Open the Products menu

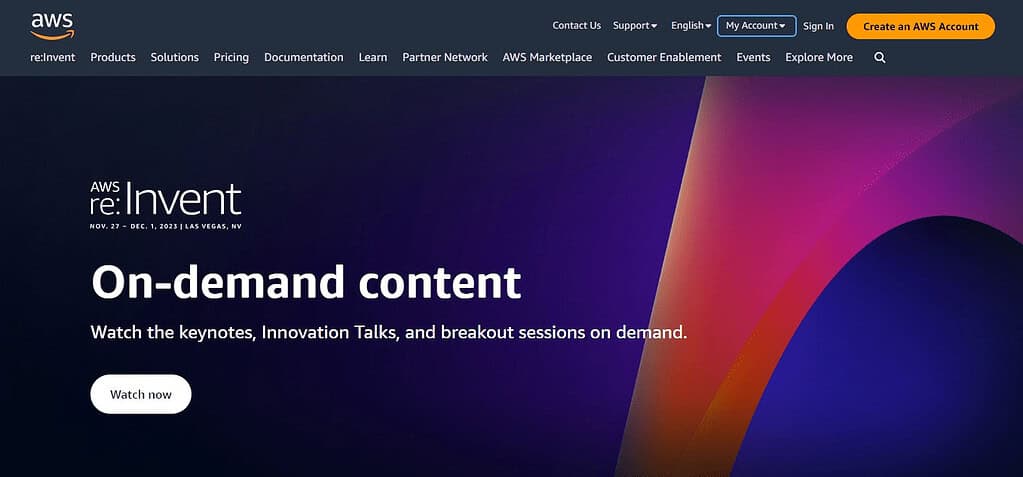coord(113,57)
